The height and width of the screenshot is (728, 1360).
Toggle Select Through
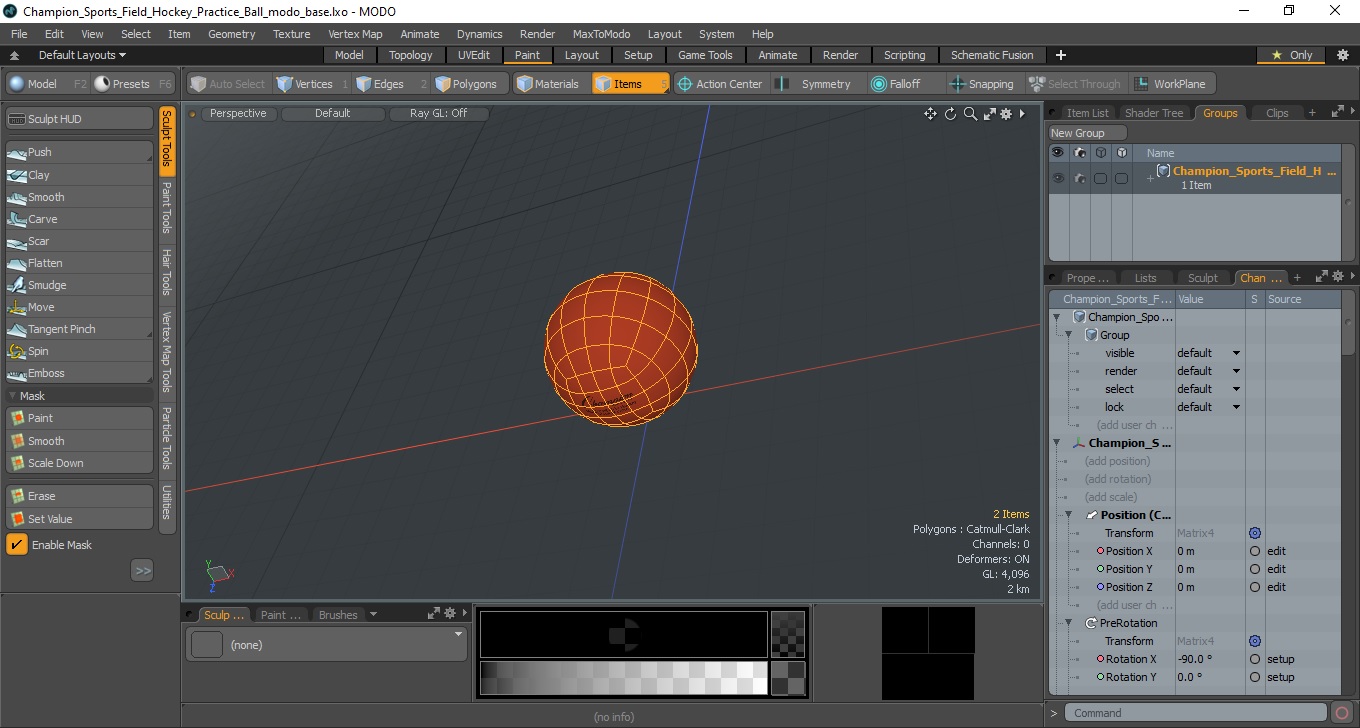coord(1075,84)
